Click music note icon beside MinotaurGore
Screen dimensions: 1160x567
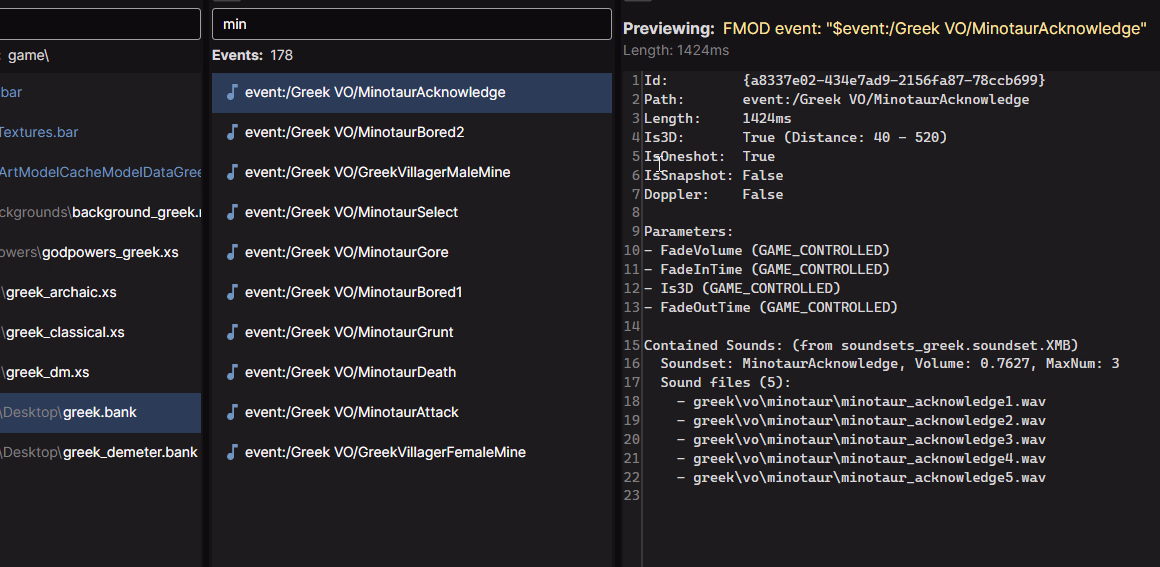click(233, 252)
